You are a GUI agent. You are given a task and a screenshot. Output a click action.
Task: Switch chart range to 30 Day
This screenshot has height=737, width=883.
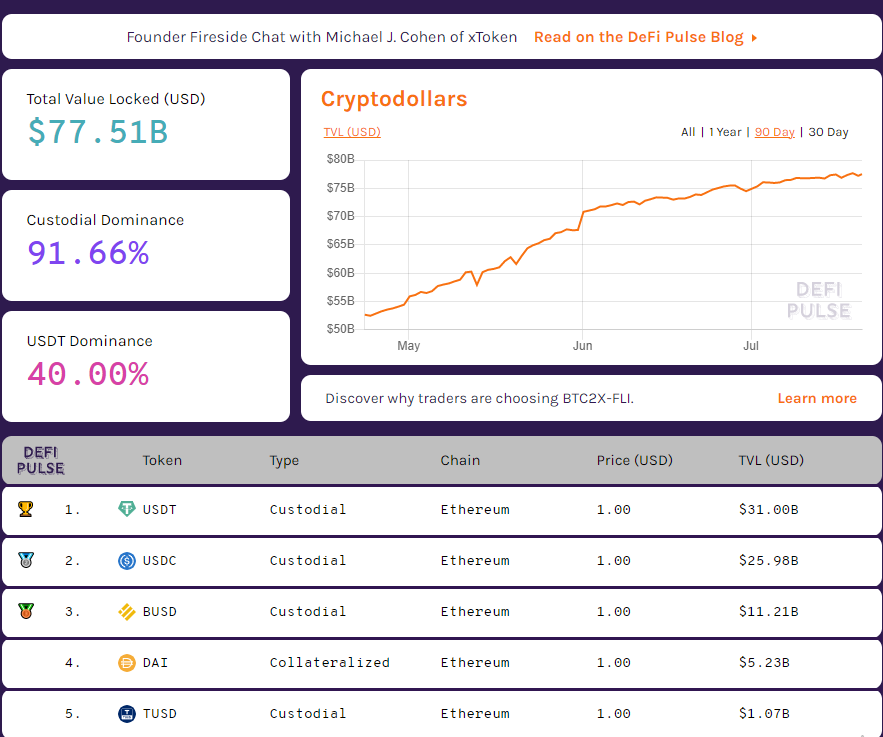coord(828,132)
